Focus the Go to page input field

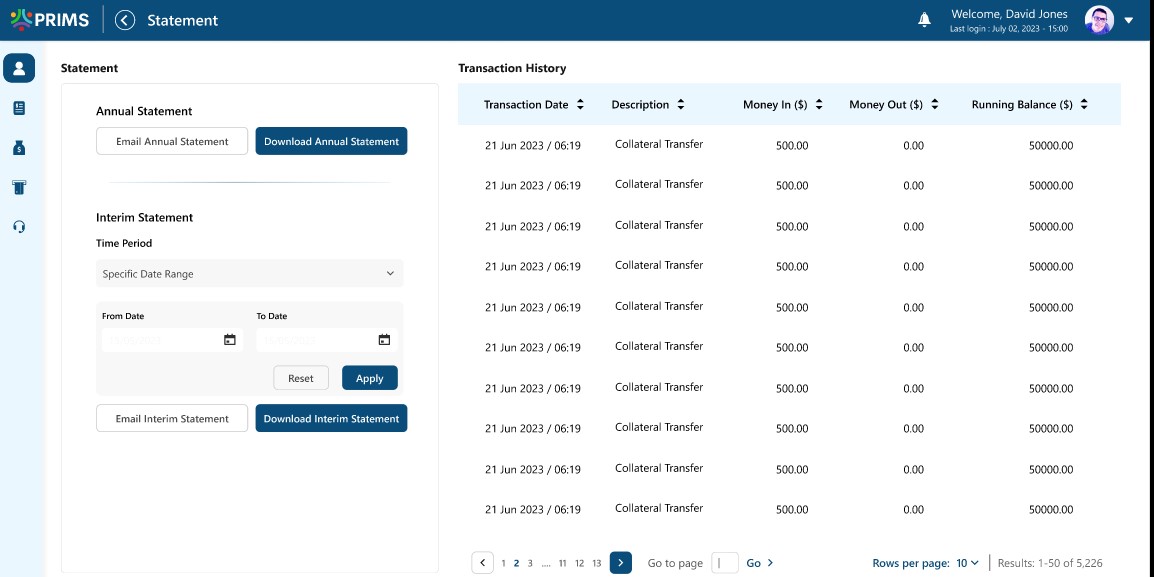(725, 563)
